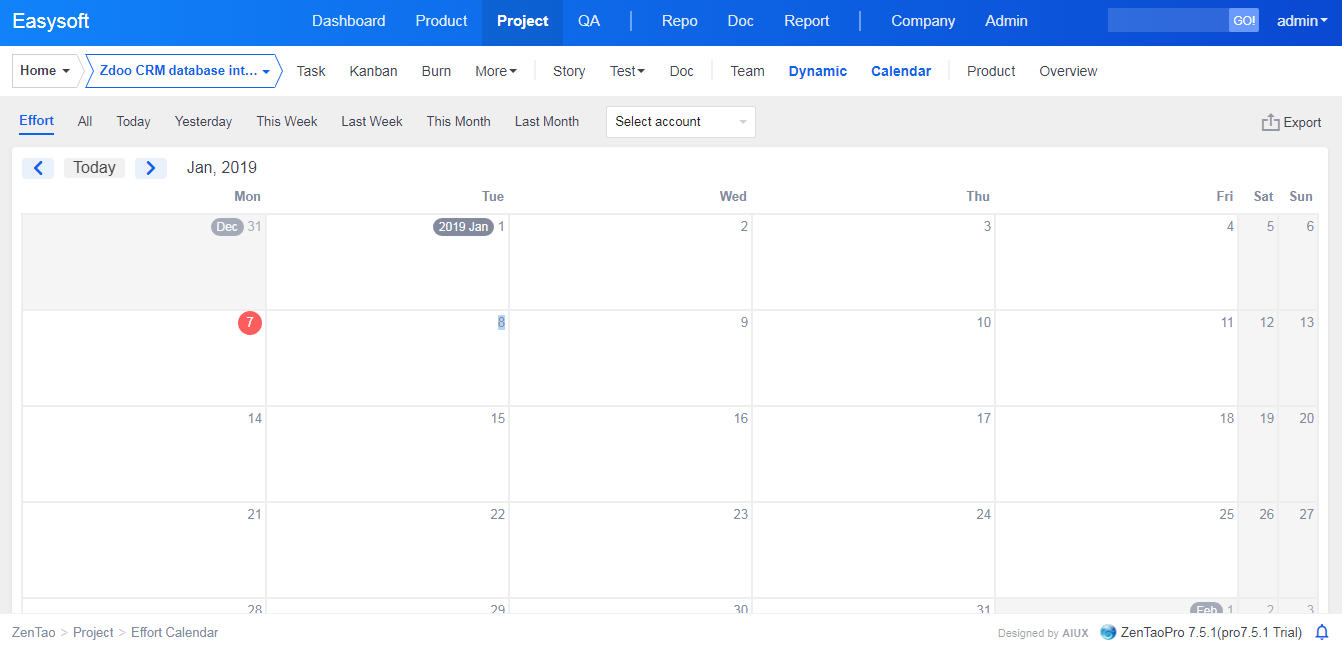Open the More dropdown menu
The width and height of the screenshot is (1342, 652).
coord(496,71)
